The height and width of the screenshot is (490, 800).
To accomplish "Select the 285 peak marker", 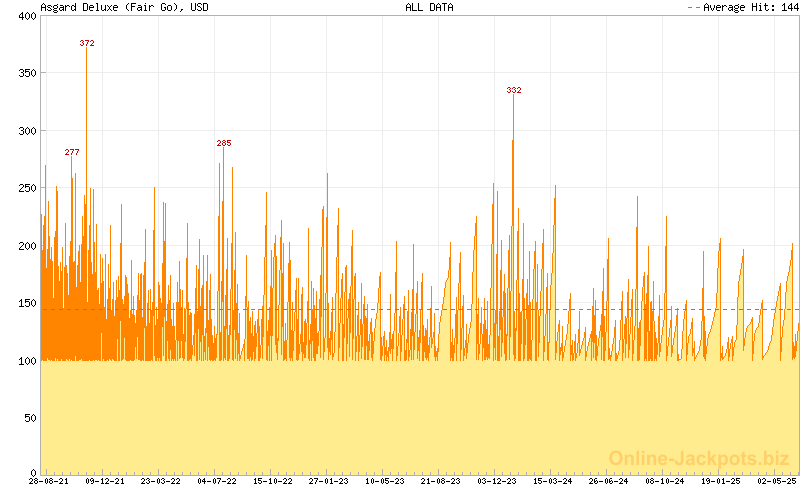I will pos(224,143).
